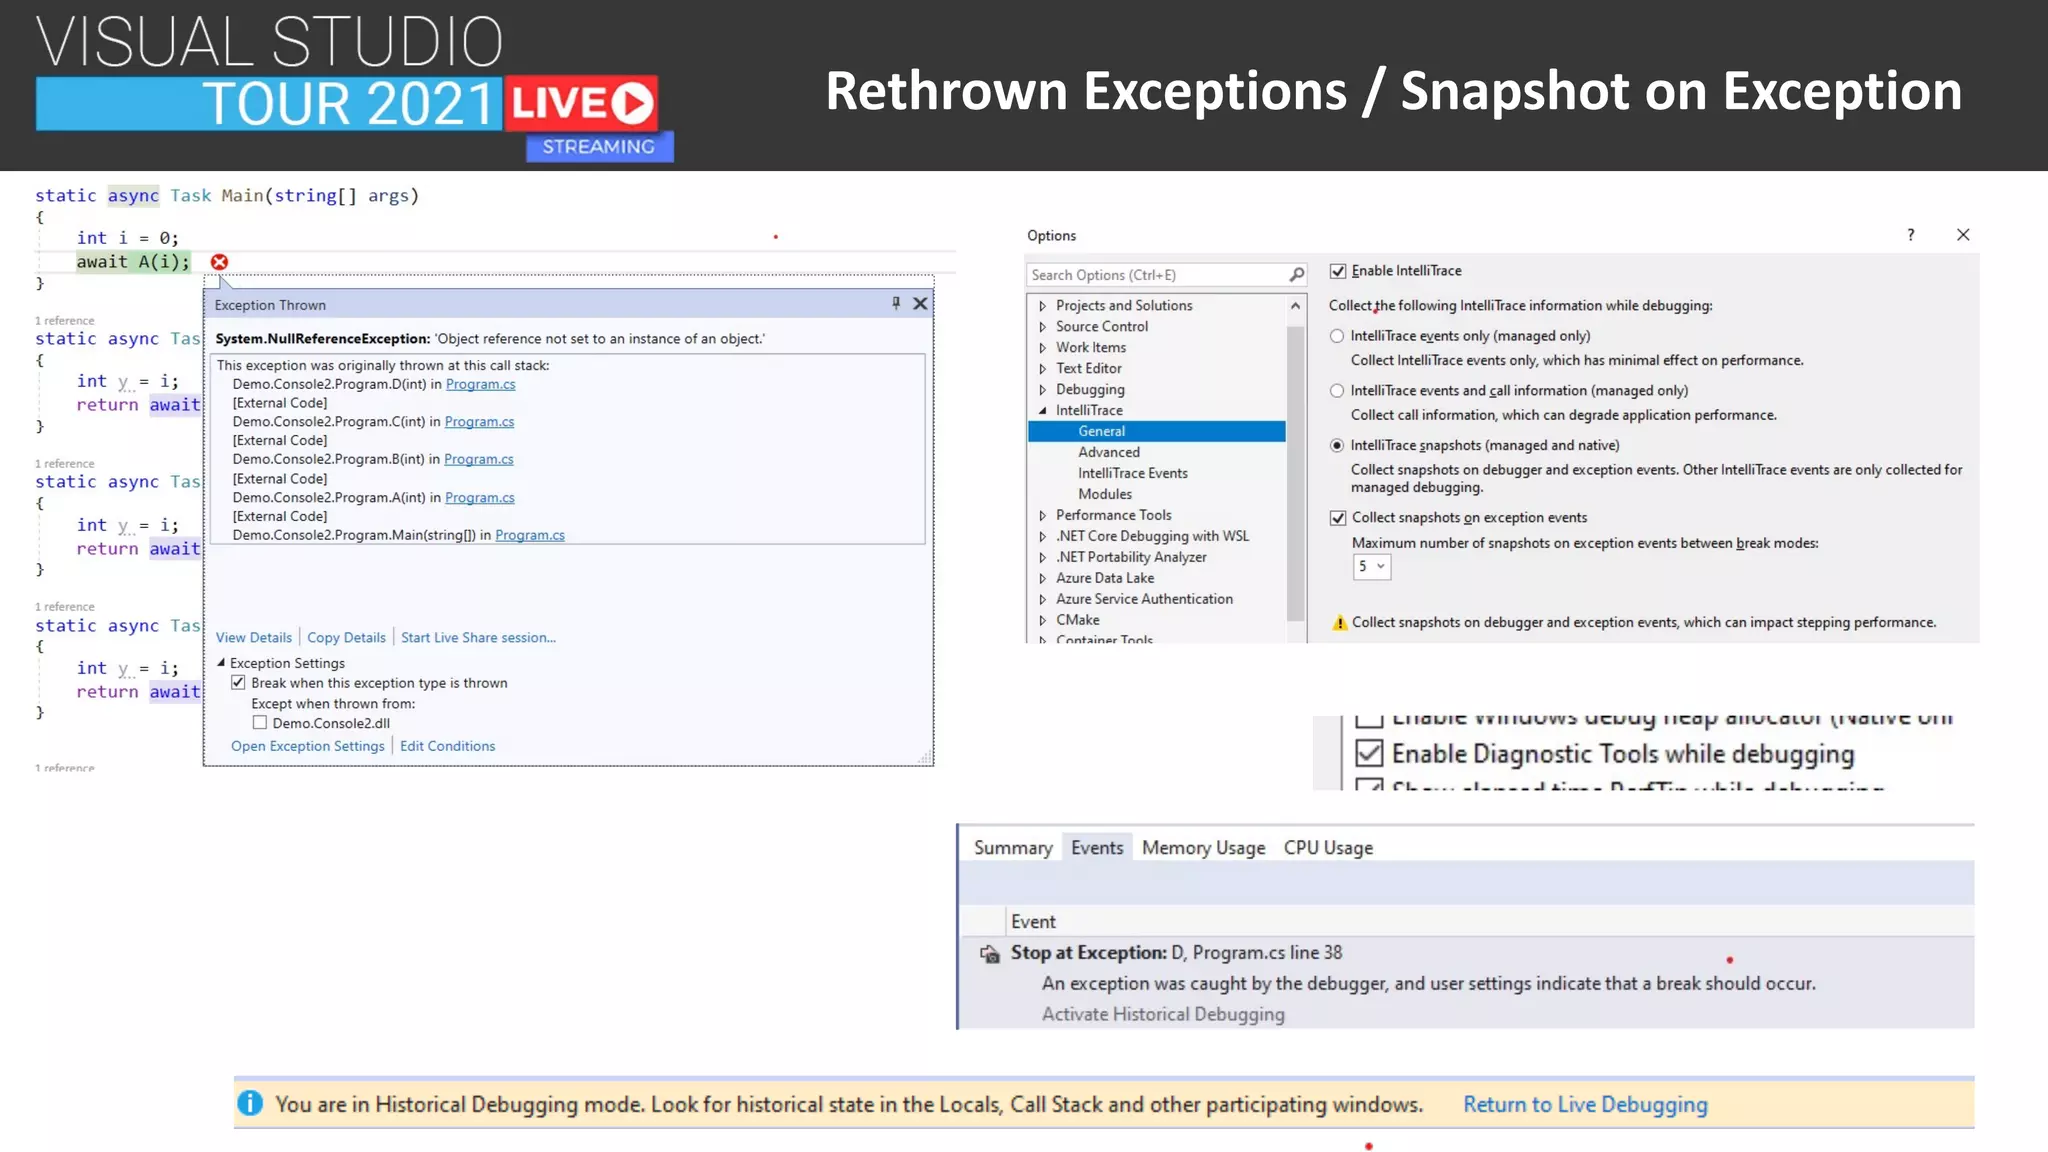Switch to the Summary tab
This screenshot has width=2048, height=1152.
[1013, 848]
